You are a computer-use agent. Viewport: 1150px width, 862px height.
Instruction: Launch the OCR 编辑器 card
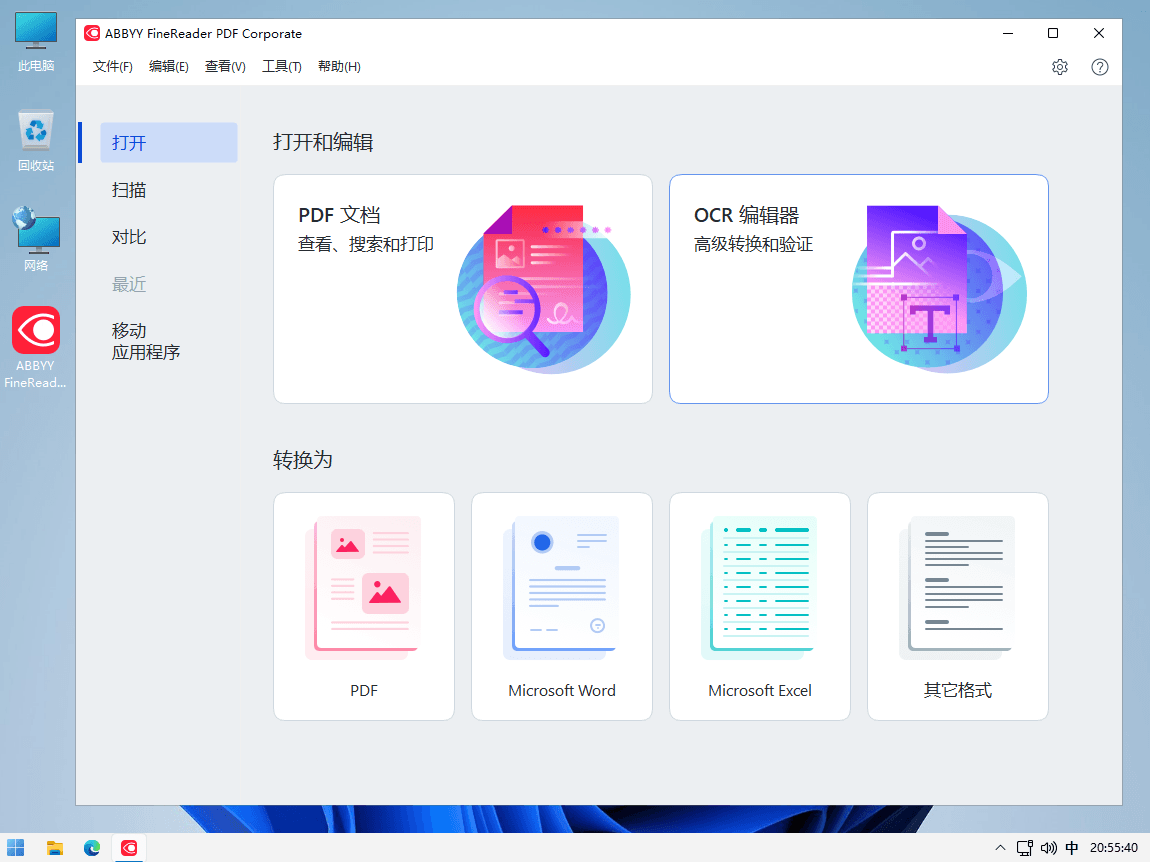coord(859,289)
